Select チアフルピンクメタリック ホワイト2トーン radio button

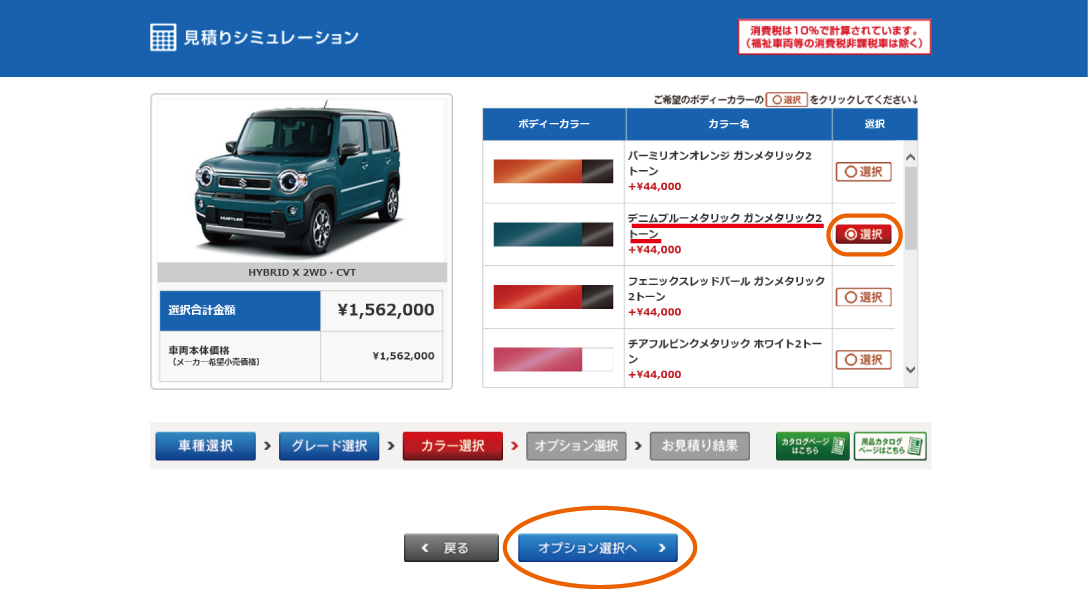(x=864, y=359)
